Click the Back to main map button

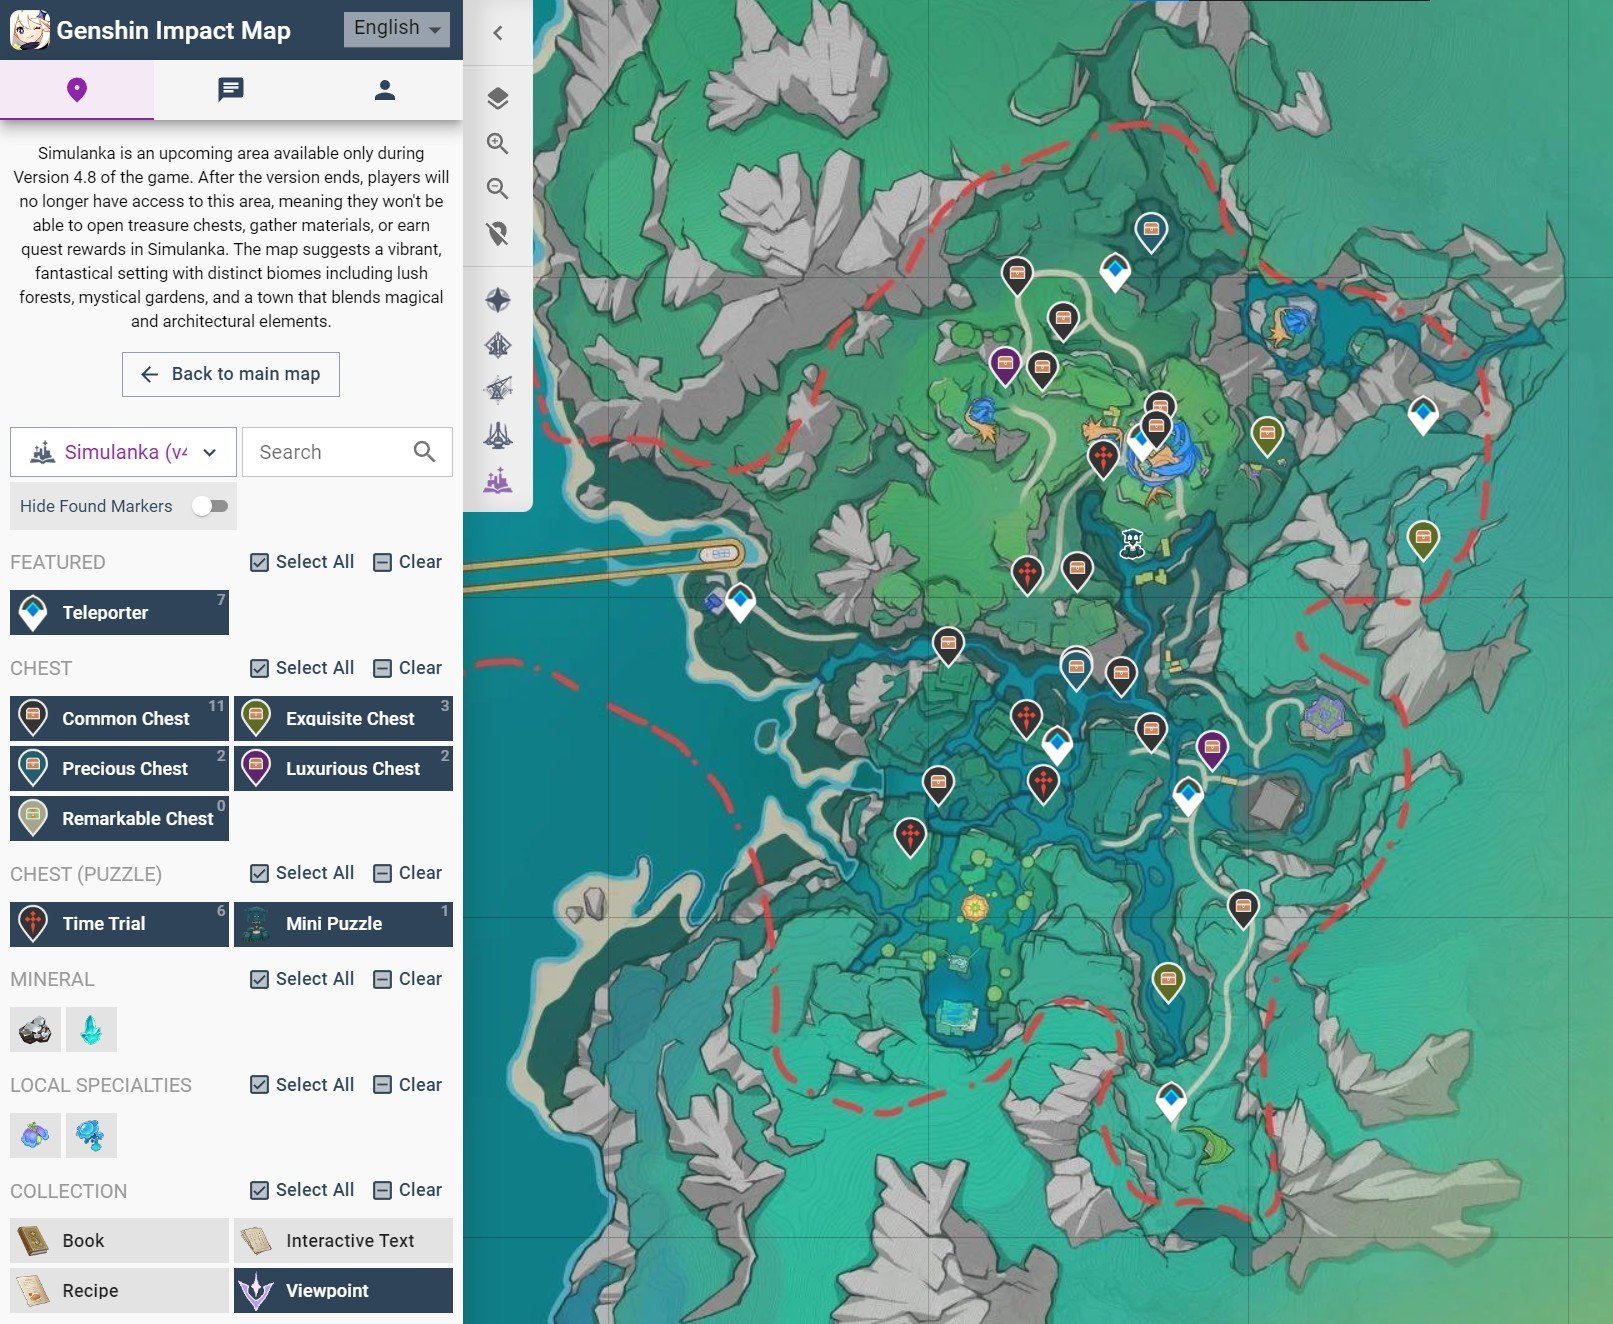pos(231,374)
